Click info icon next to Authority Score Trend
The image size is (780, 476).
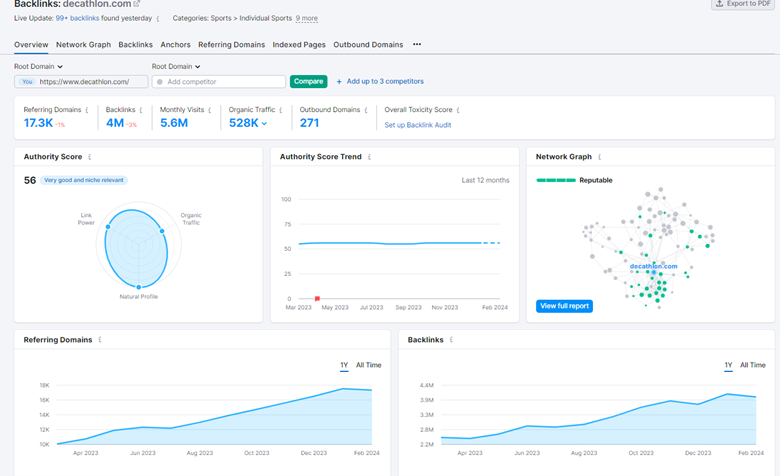pyautogui.click(x=370, y=157)
